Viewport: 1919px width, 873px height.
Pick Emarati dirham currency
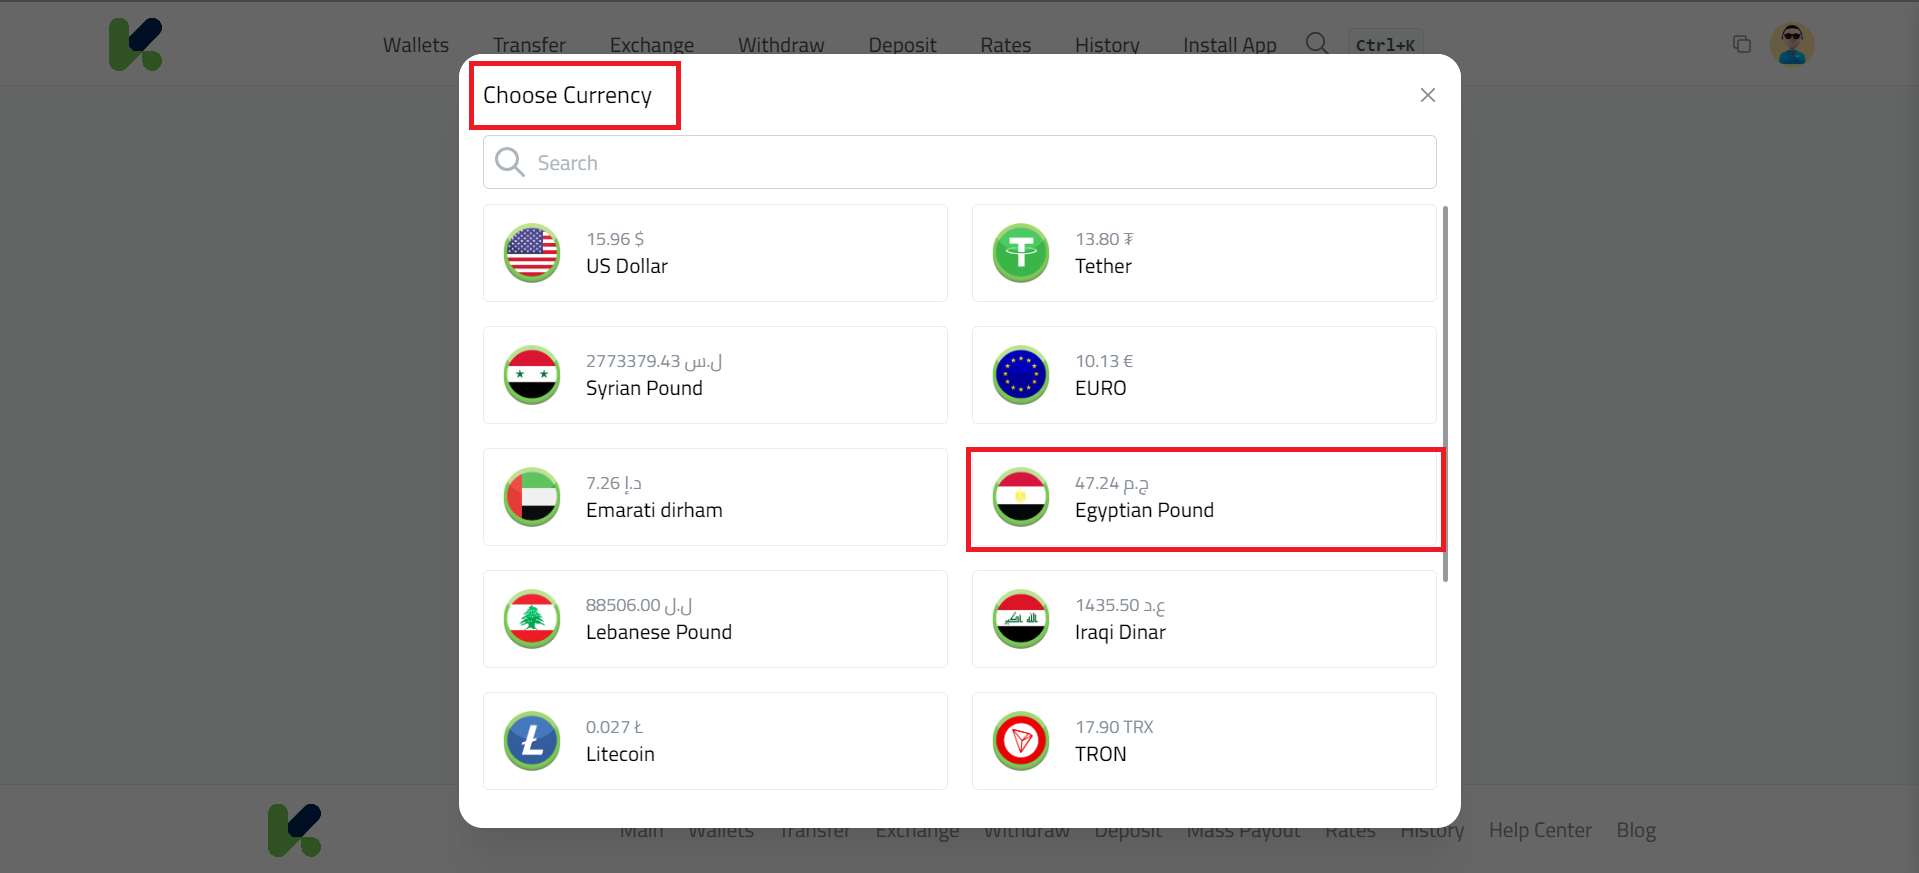pos(715,497)
